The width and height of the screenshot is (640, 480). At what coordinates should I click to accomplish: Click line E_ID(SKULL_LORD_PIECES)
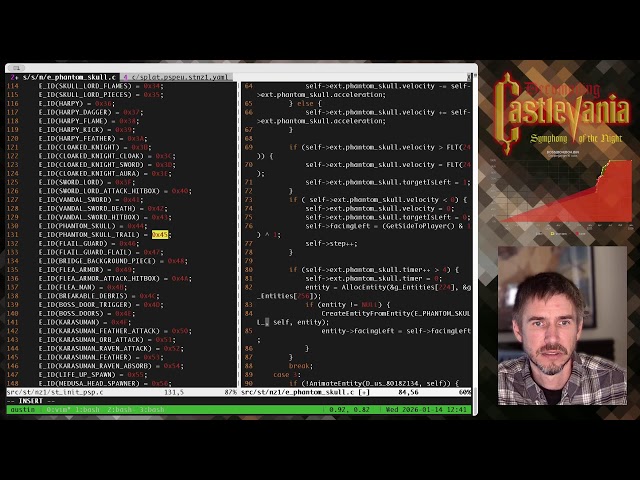point(101,95)
